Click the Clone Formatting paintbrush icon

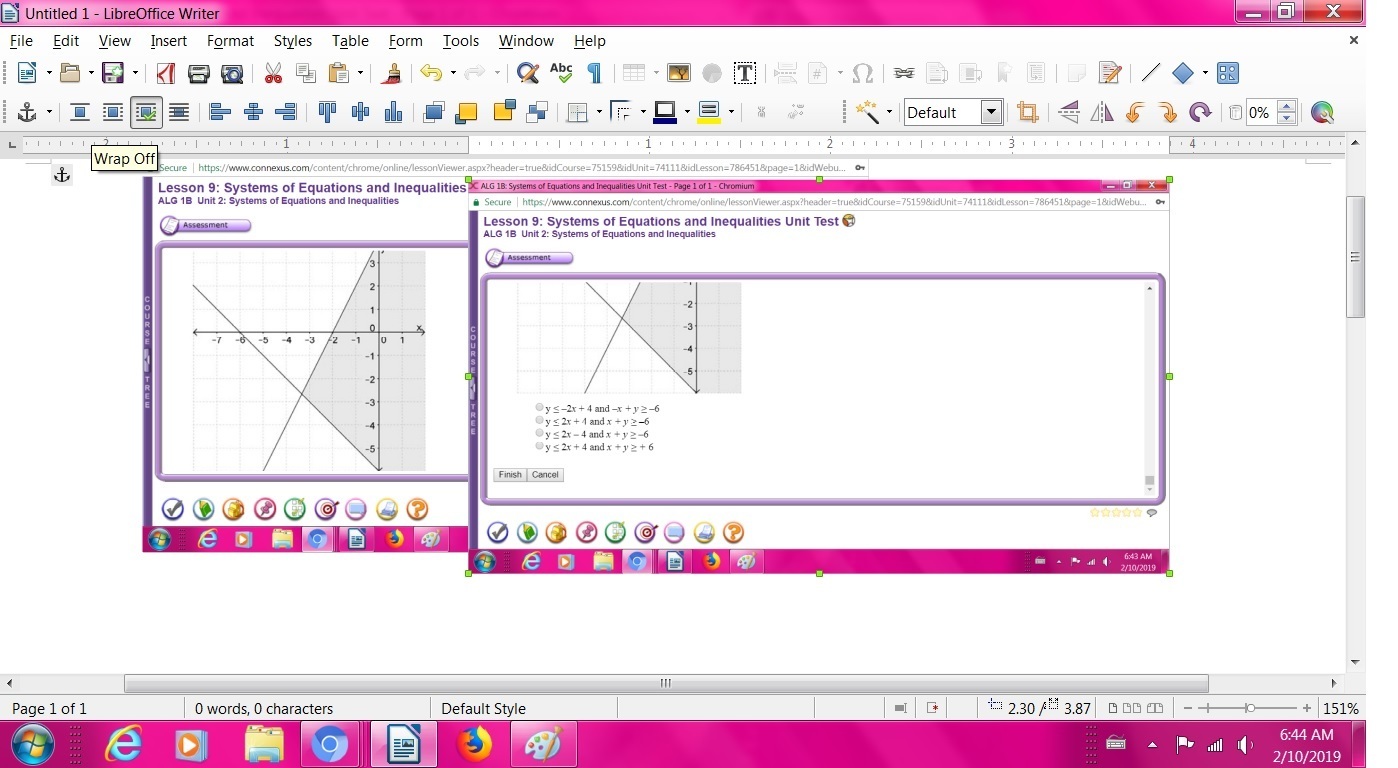pyautogui.click(x=393, y=73)
